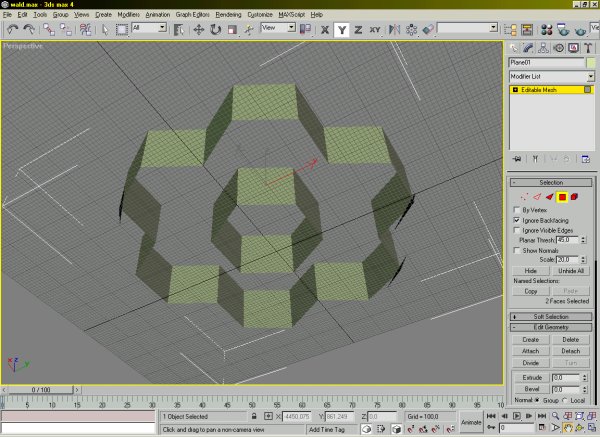Open the Modifiers menu
Screen dimensions: 600x437
128,16
